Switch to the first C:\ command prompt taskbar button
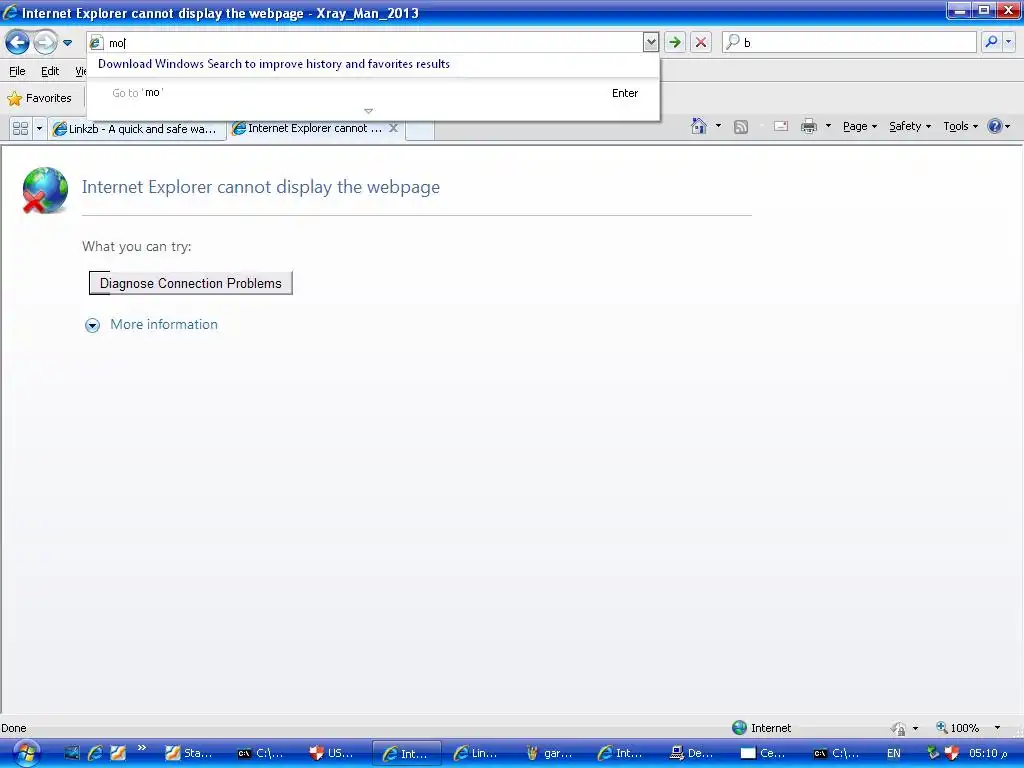1024x768 pixels. (261, 753)
